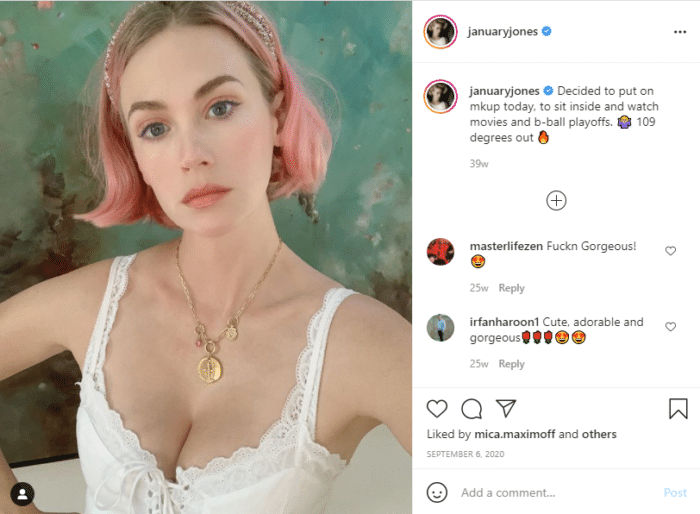Open the three-dot more options menu
The image size is (700, 514).
[679, 32]
